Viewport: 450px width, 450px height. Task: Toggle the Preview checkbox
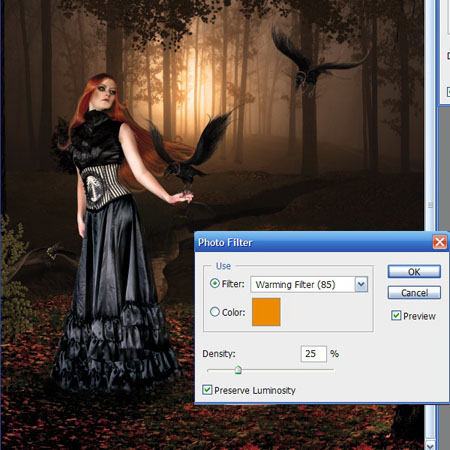click(396, 316)
